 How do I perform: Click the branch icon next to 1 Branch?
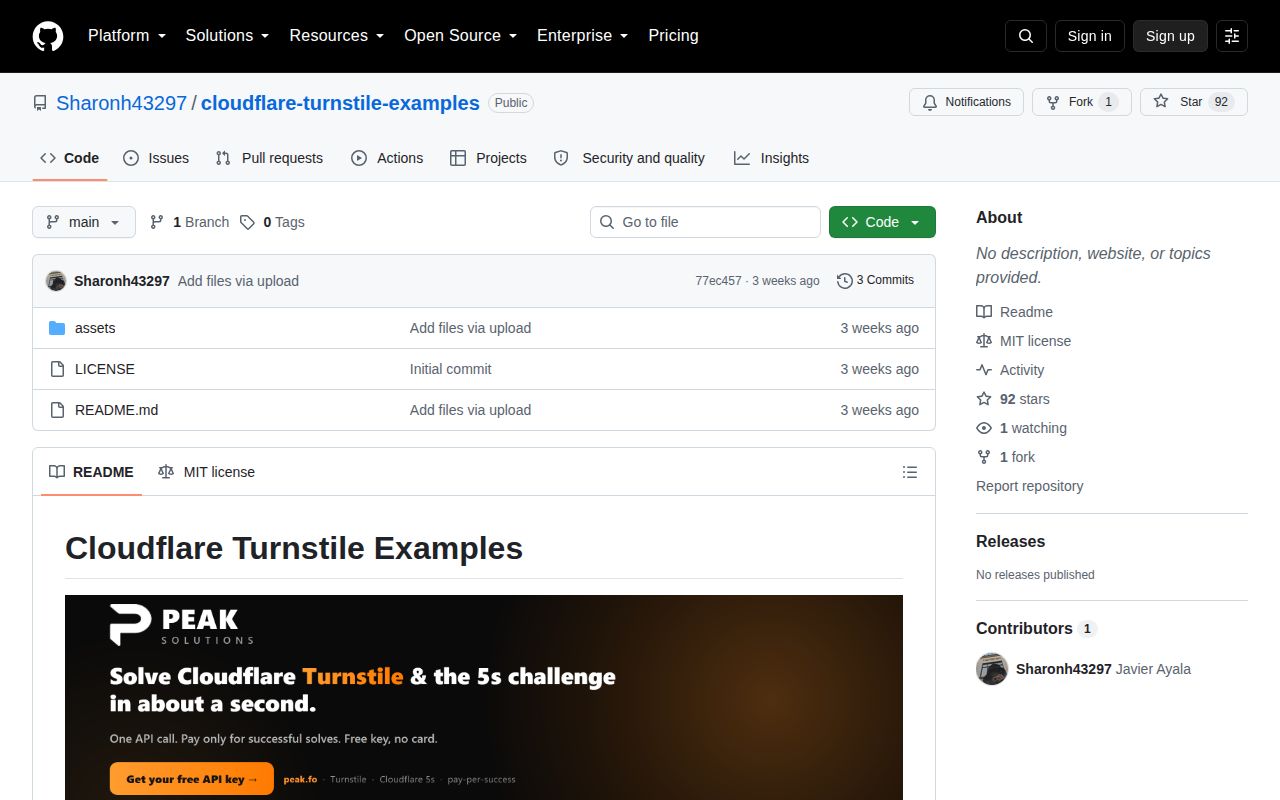[x=157, y=222]
